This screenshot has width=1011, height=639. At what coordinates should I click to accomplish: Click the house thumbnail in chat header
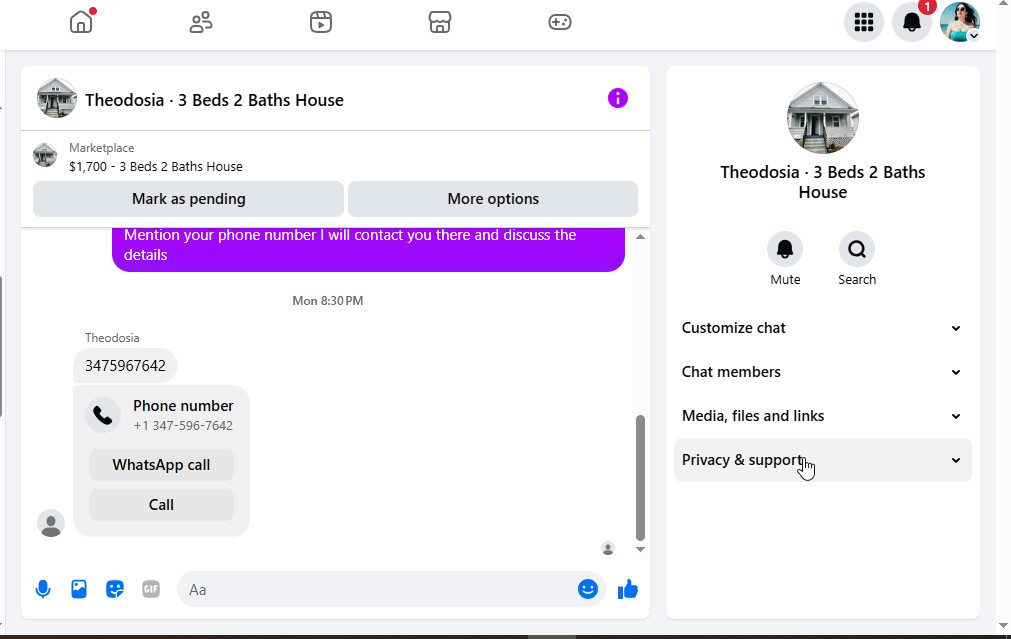[57, 98]
